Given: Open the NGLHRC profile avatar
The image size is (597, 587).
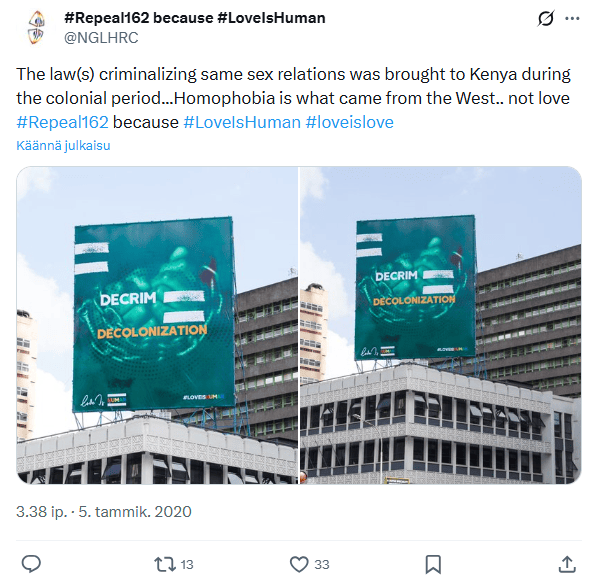Looking at the screenshot, I should pos(36,28).
